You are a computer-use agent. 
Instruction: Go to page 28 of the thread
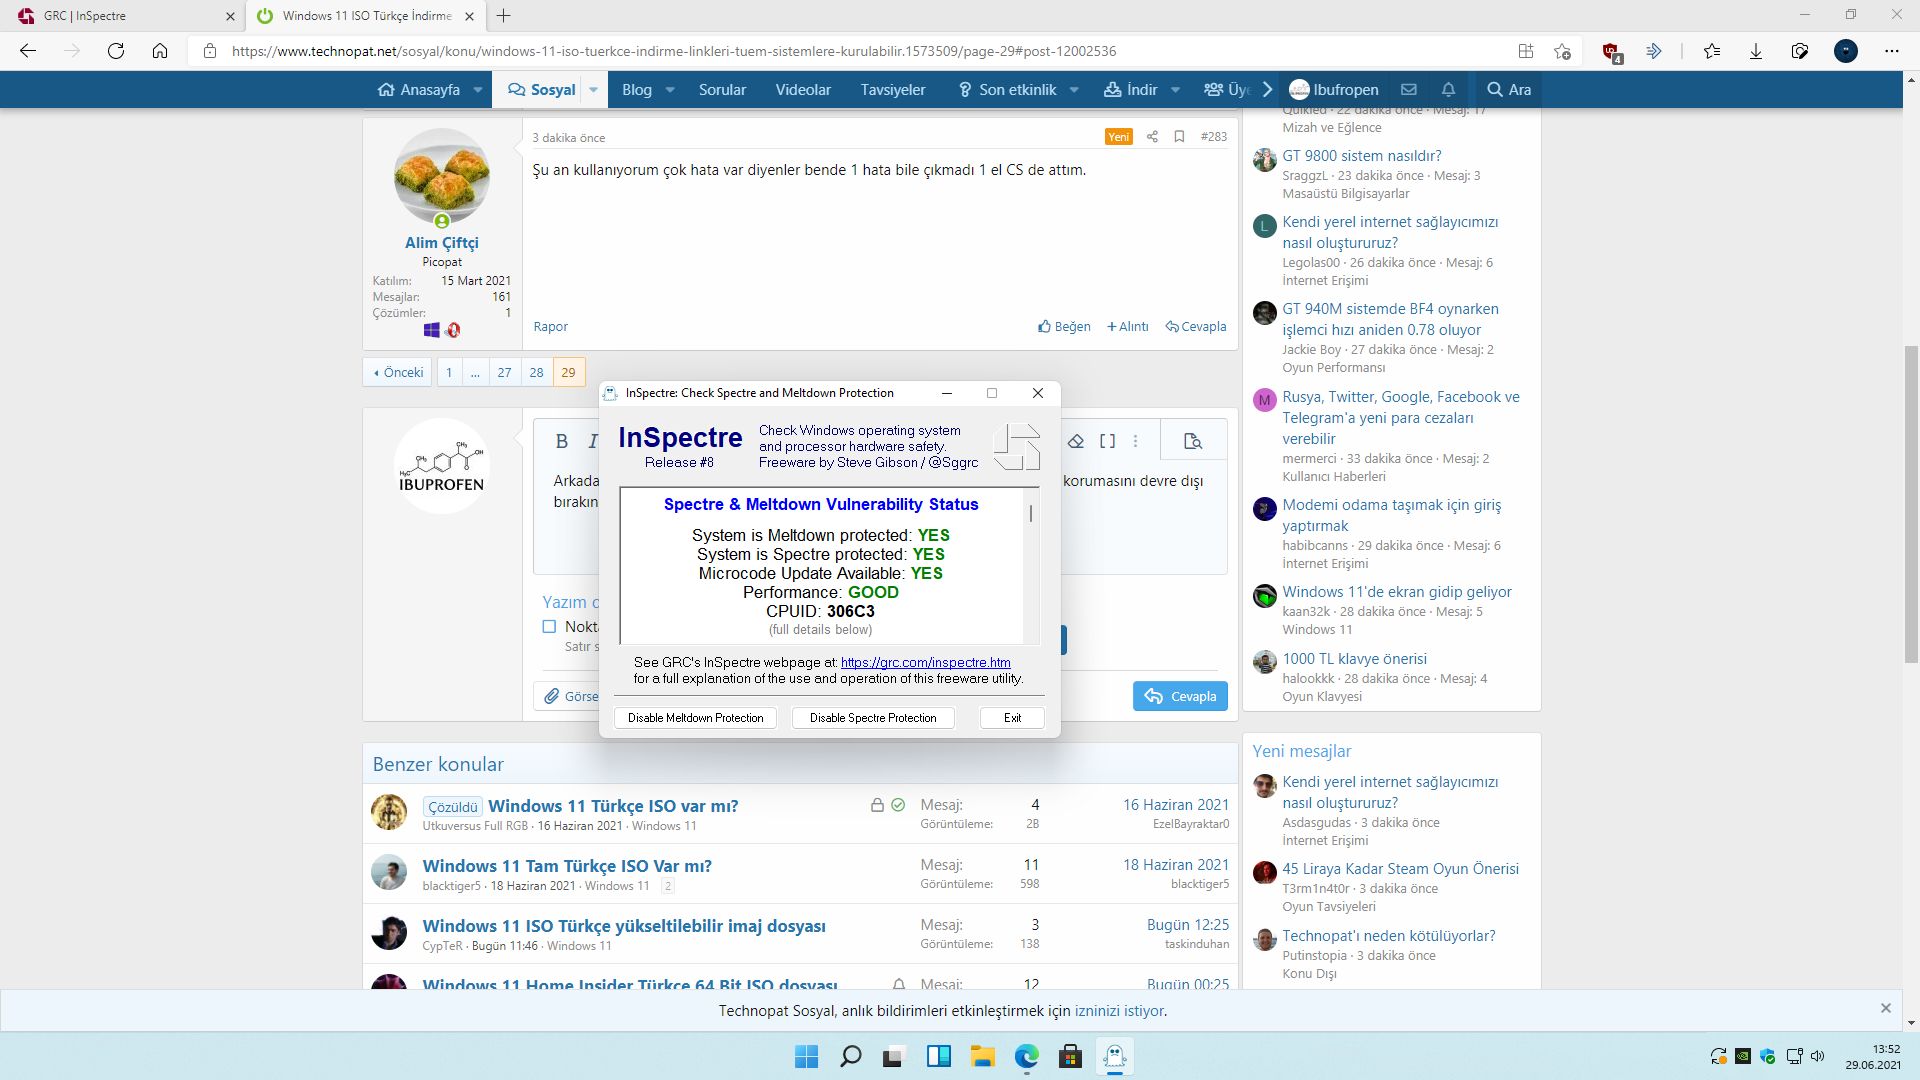coord(536,373)
